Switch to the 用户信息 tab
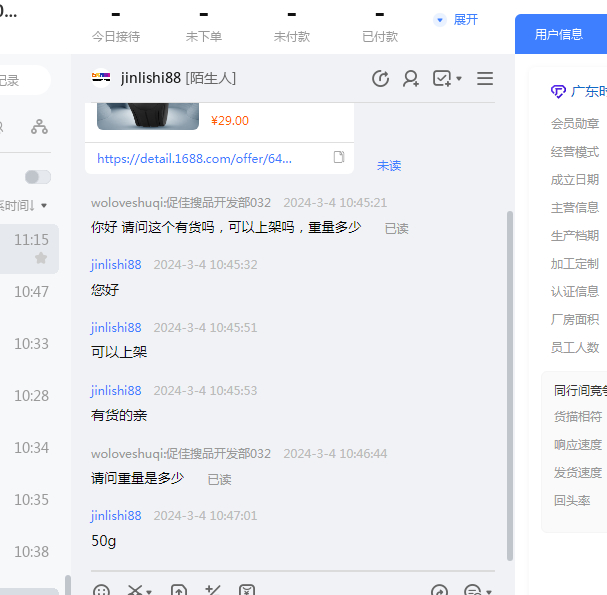The width and height of the screenshot is (607, 595). point(558,34)
